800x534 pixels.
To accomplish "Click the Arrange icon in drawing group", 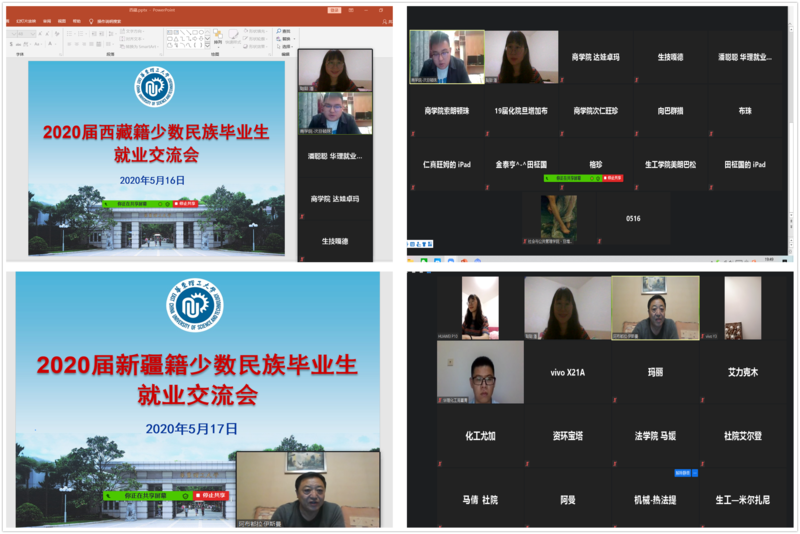I will pos(218,40).
